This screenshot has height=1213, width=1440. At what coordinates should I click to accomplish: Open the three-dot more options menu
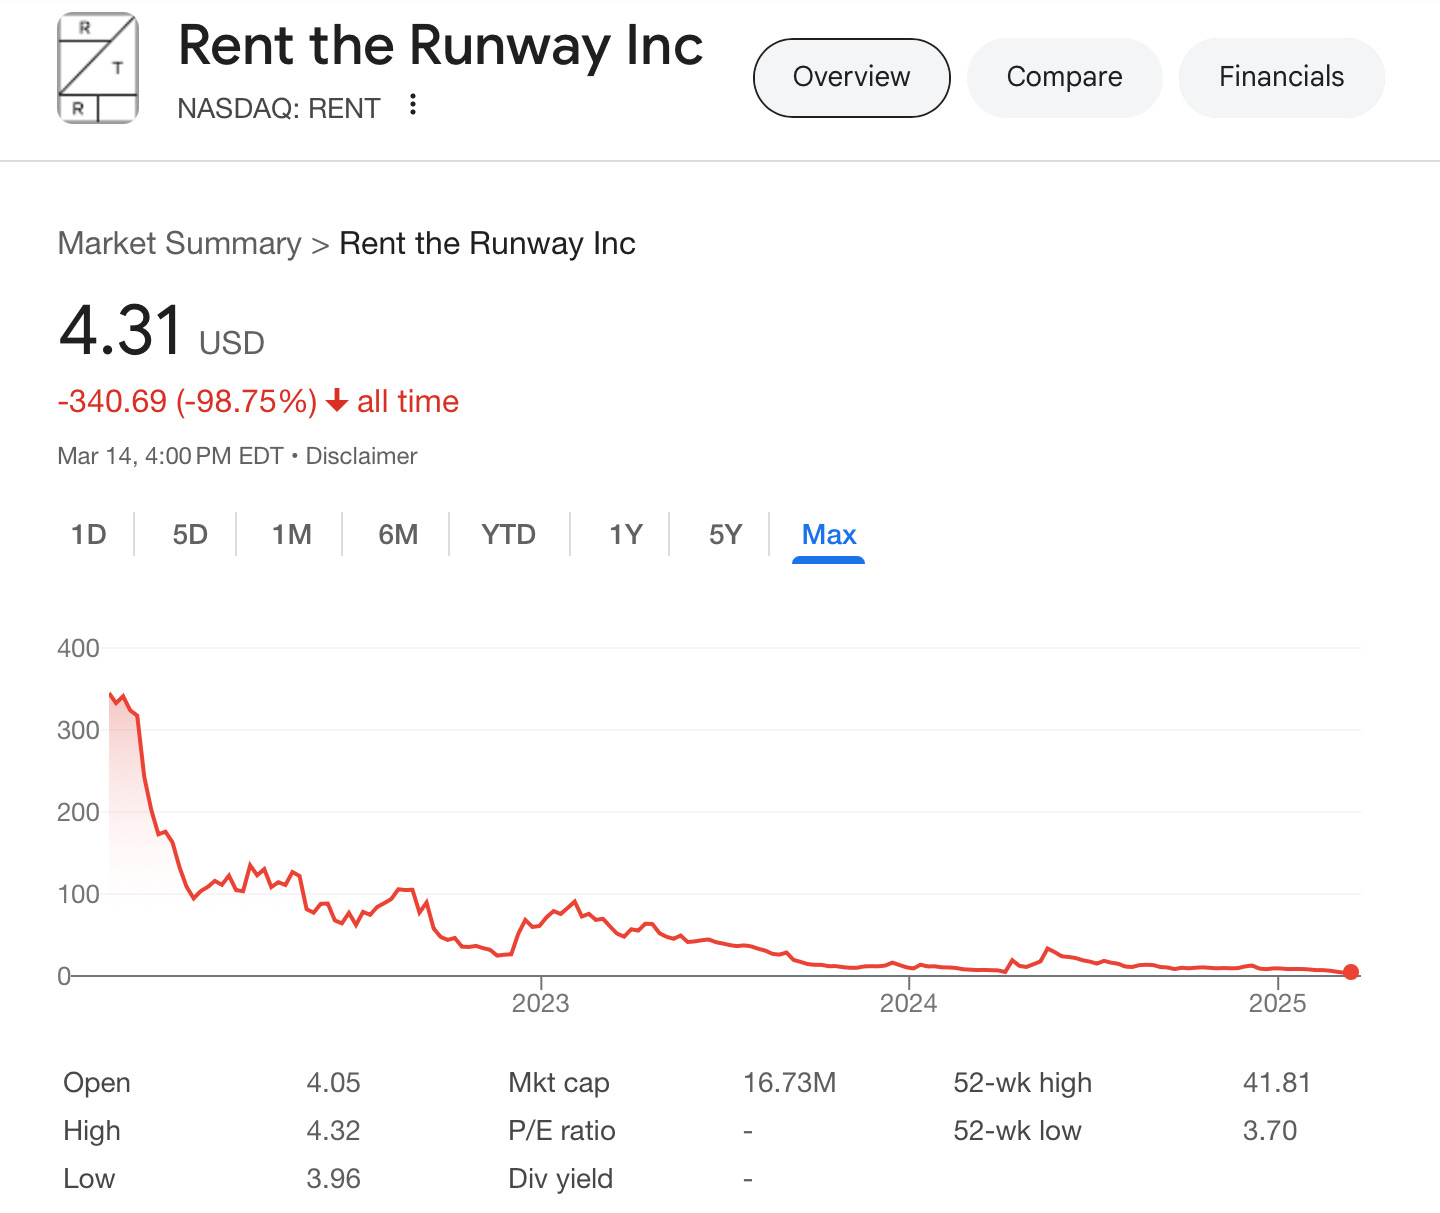pos(412,105)
